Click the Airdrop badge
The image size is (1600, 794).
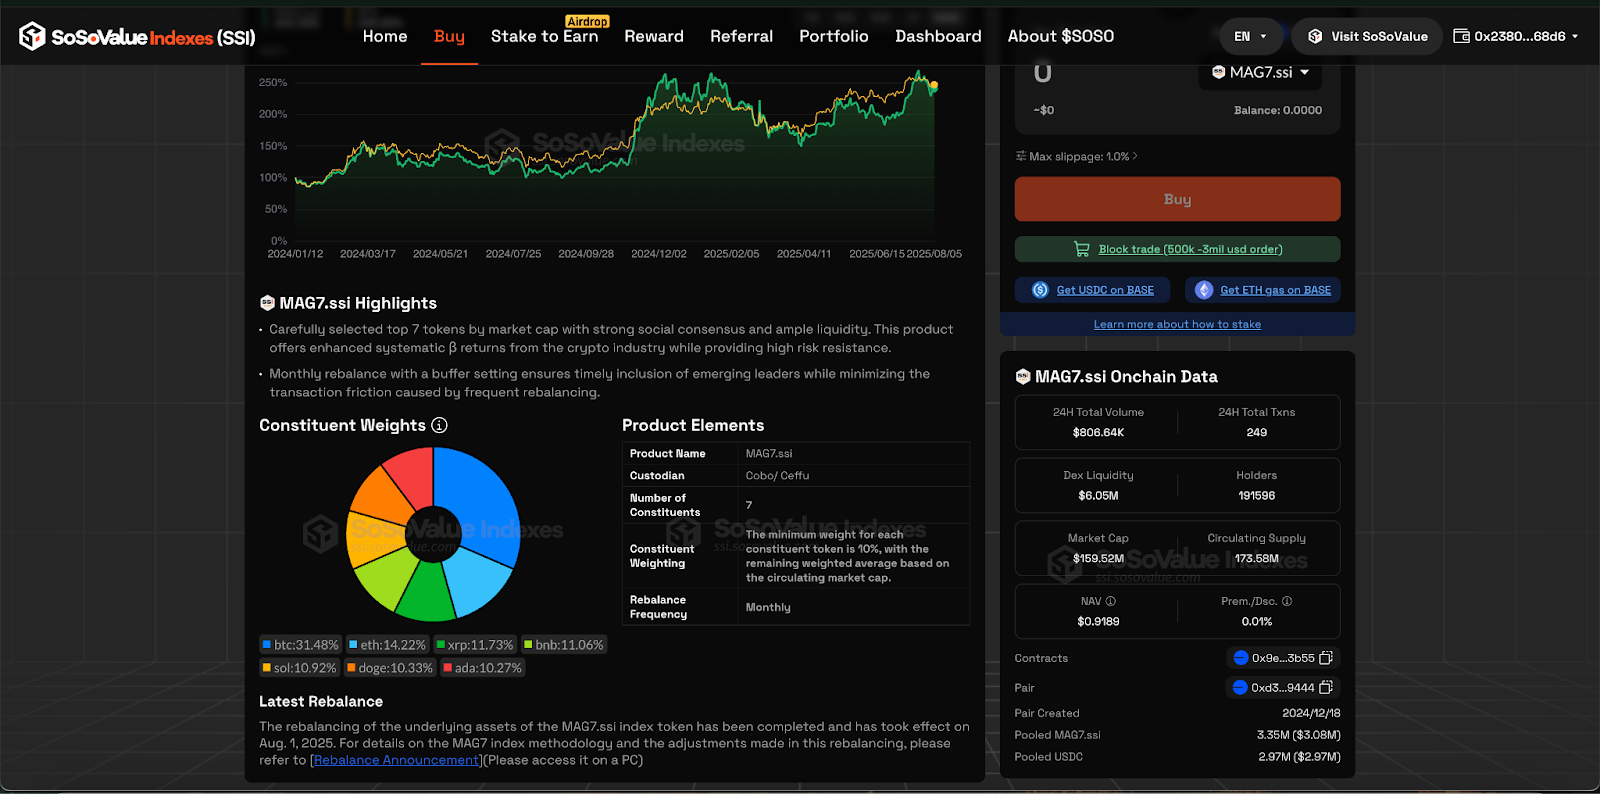coord(587,21)
